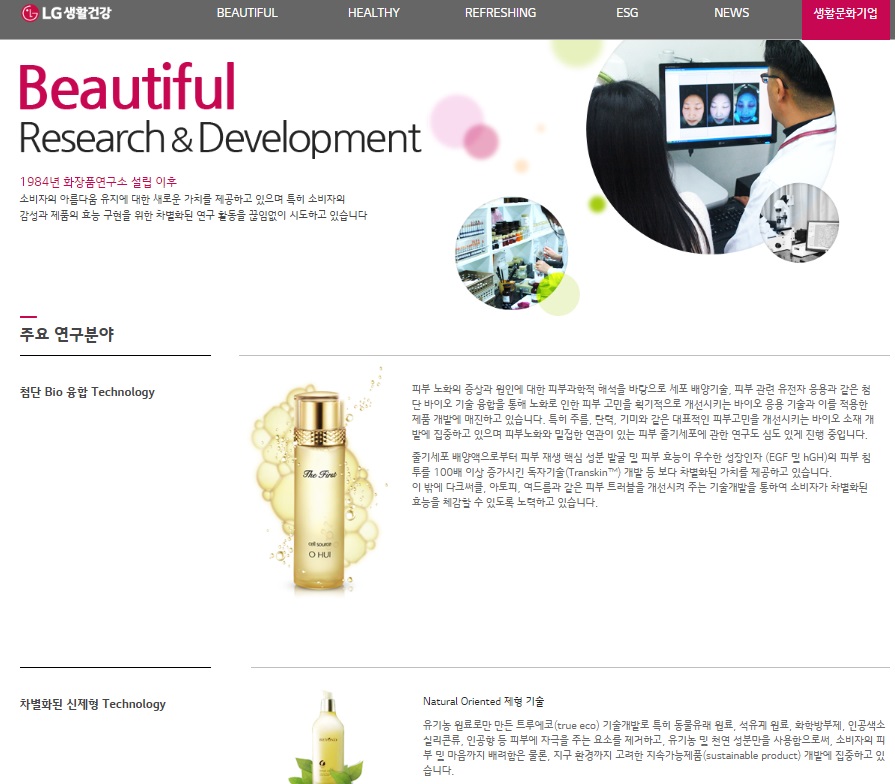Viewport: 895px width, 784px height.
Task: Click the 주요 연구분야 heading
Action: click(67, 334)
